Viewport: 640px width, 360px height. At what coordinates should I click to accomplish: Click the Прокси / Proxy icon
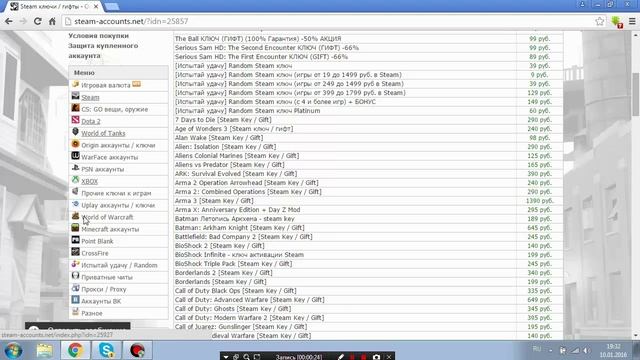(x=75, y=288)
